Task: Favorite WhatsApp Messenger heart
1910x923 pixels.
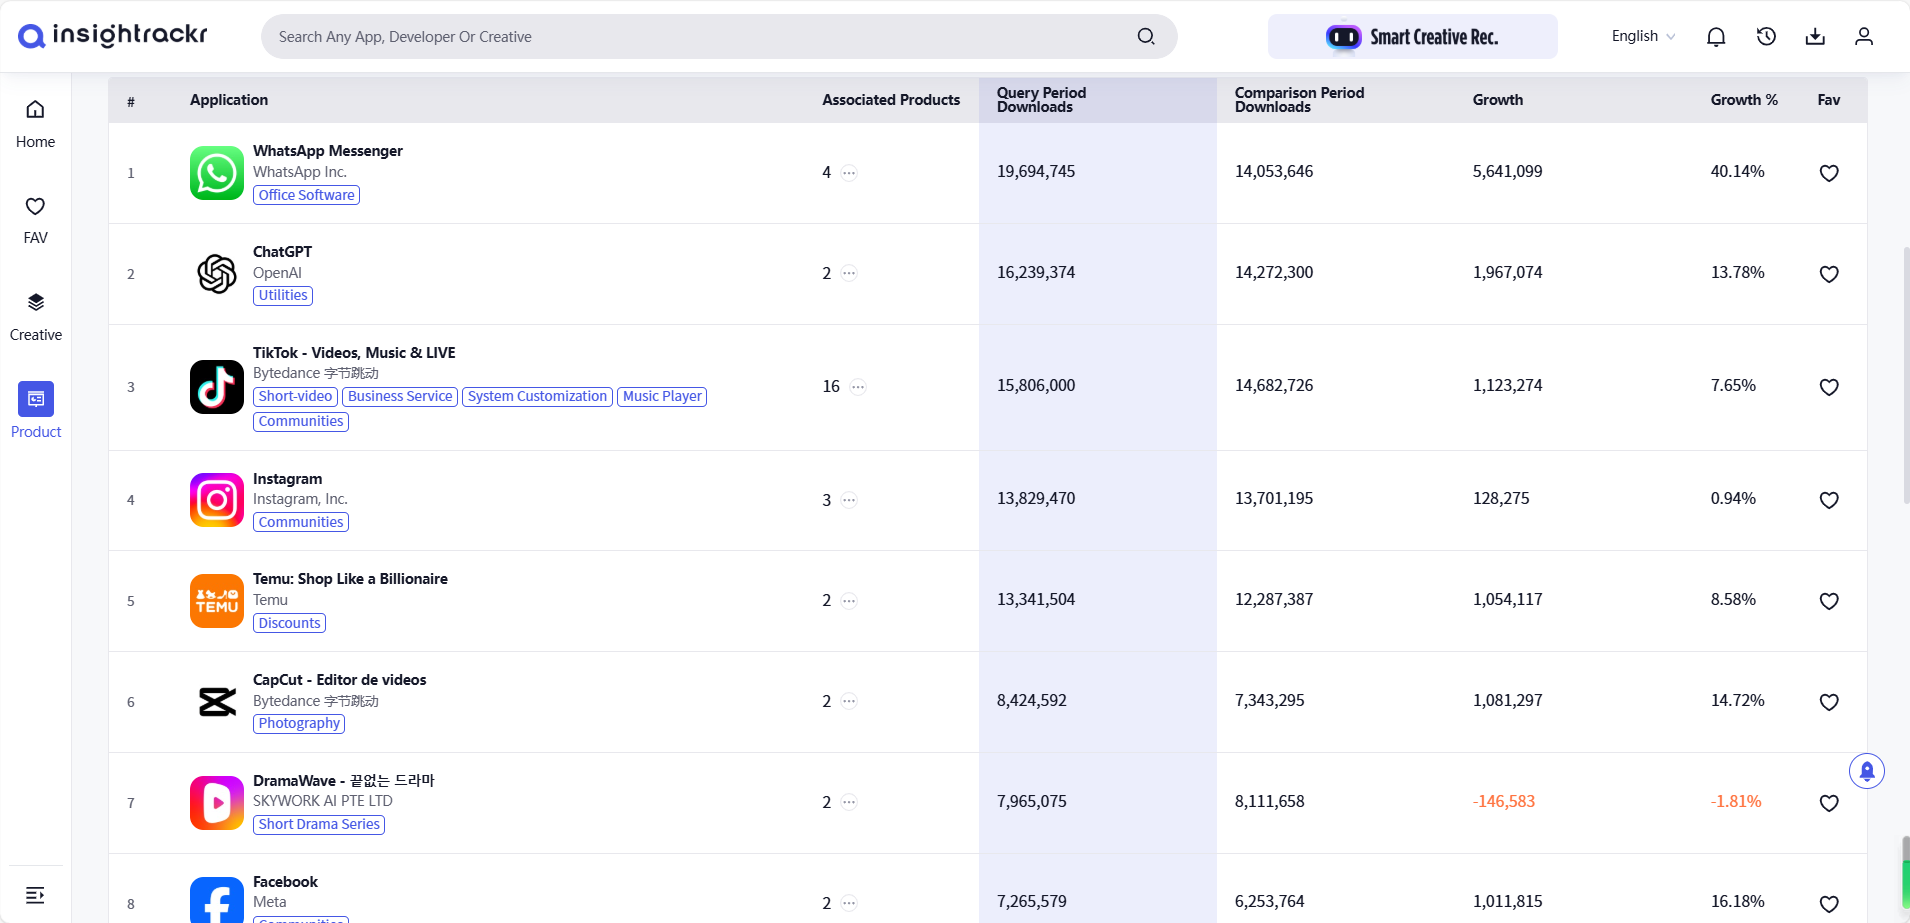Action: click(1829, 173)
